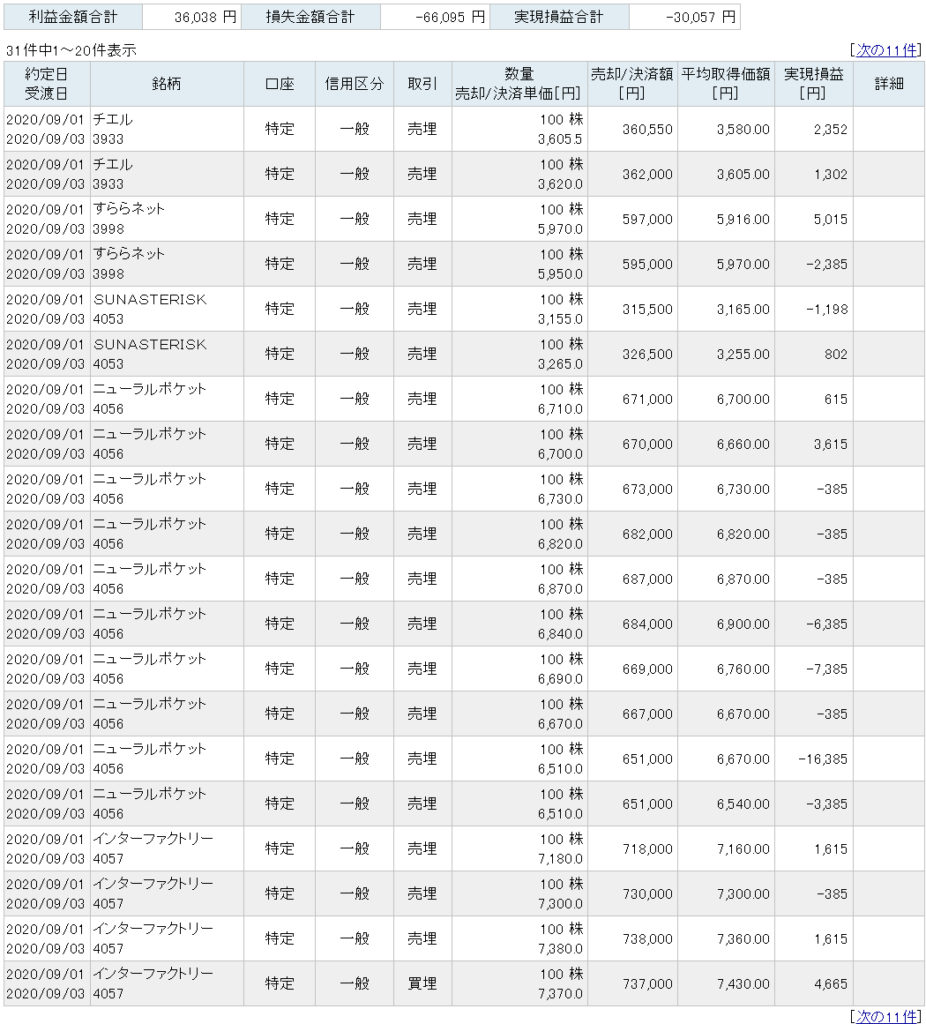This screenshot has height=1024, width=926.
Task: Select the 売却/決済額 column header
Action: click(632, 84)
